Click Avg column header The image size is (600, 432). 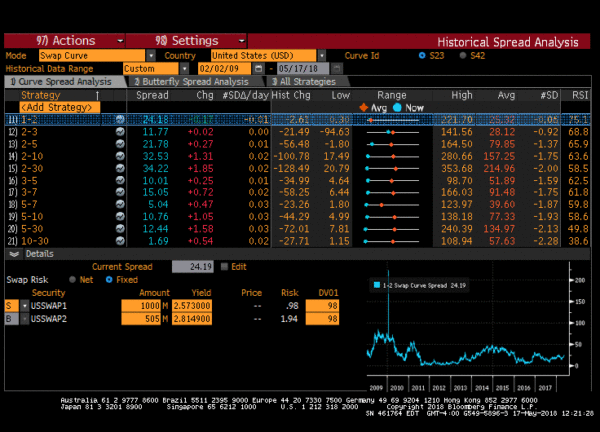pyautogui.click(x=506, y=95)
